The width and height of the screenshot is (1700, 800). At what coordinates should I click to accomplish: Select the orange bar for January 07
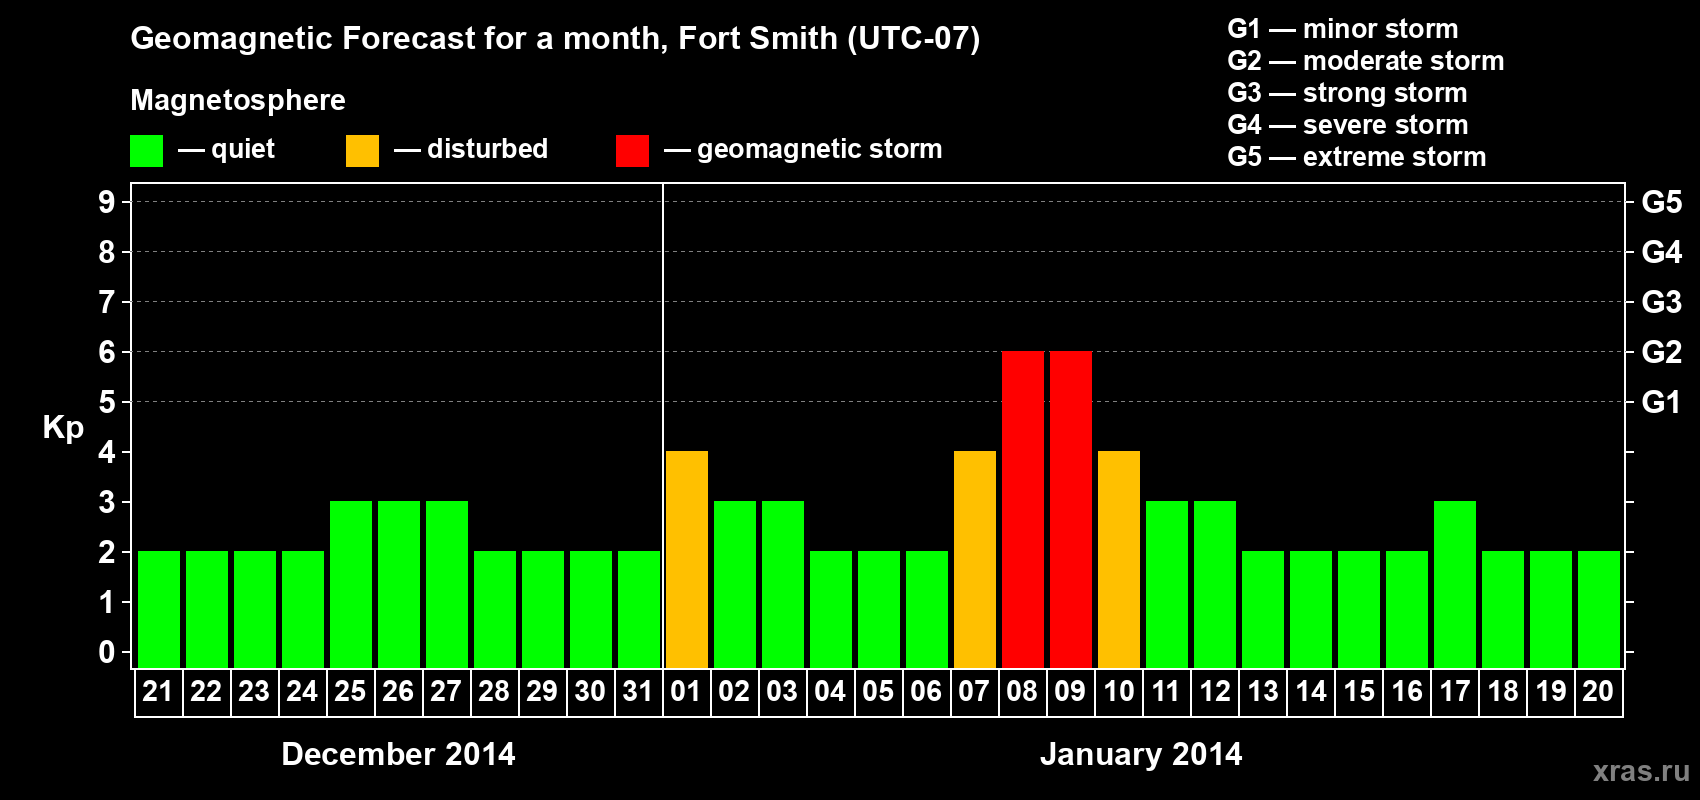click(974, 560)
